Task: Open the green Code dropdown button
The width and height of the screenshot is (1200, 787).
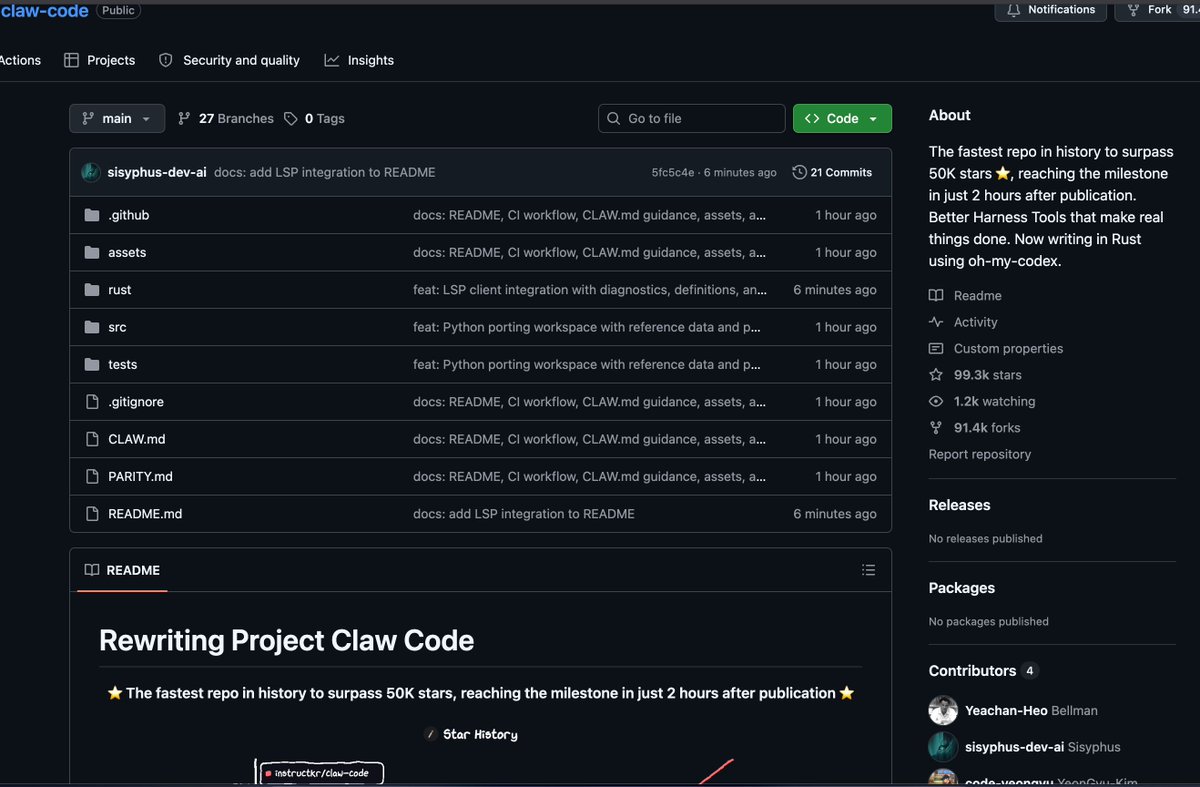Action: (x=842, y=118)
